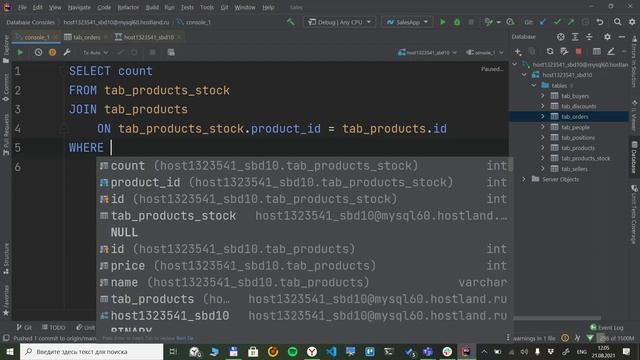
Task: Click Database Consoles breadcrumb
Action: coord(30,22)
